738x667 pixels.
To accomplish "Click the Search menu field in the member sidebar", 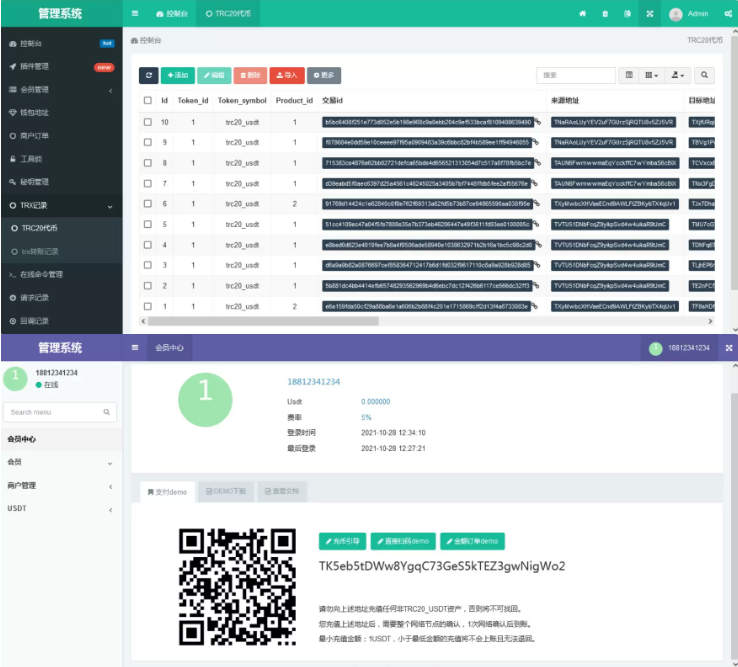I will click(x=60, y=412).
